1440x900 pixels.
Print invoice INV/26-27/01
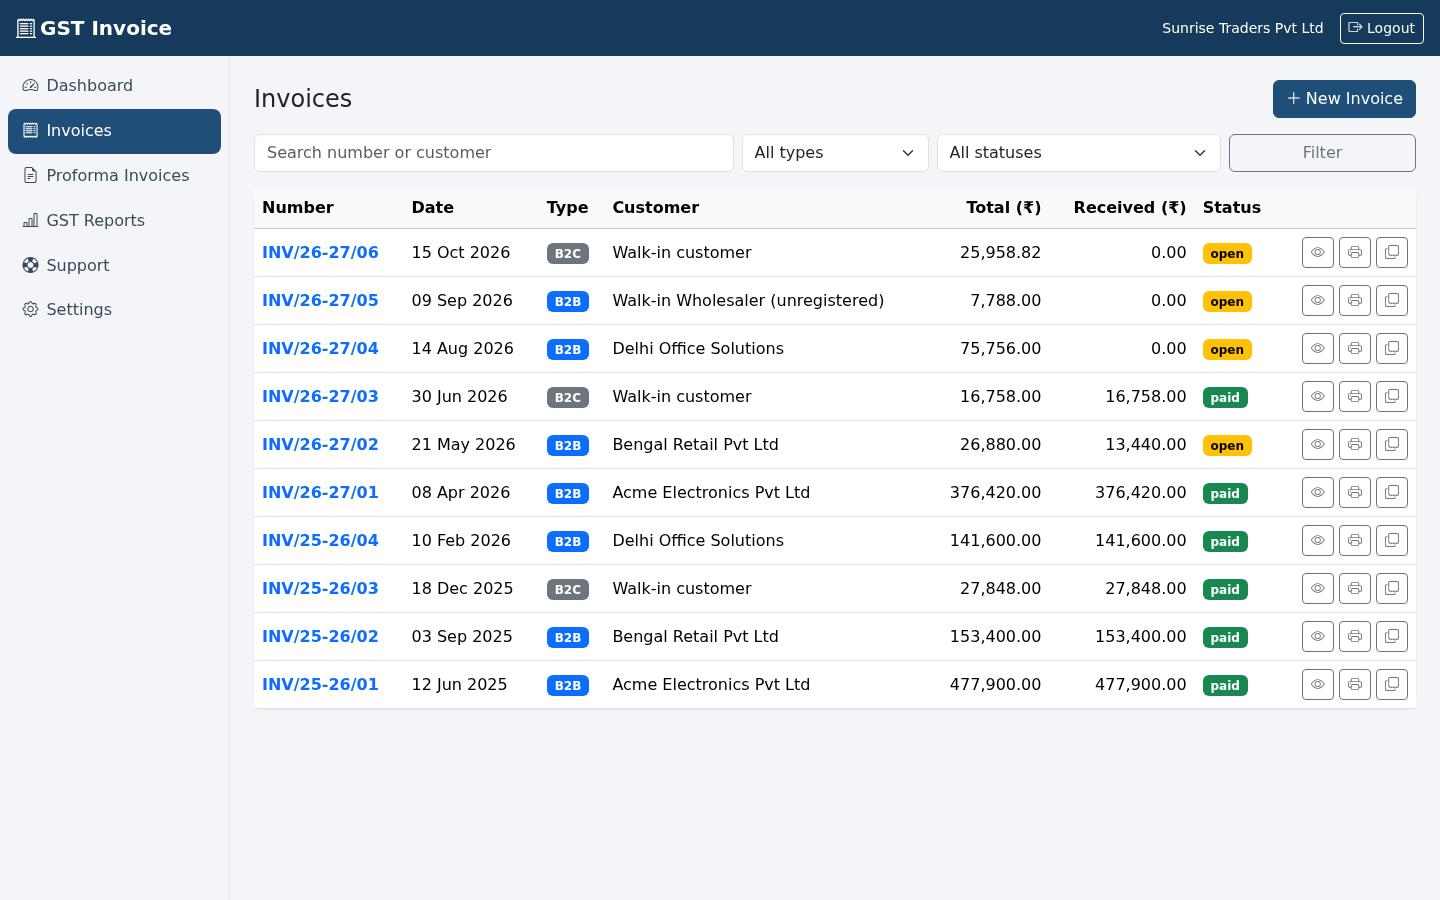pyautogui.click(x=1355, y=493)
